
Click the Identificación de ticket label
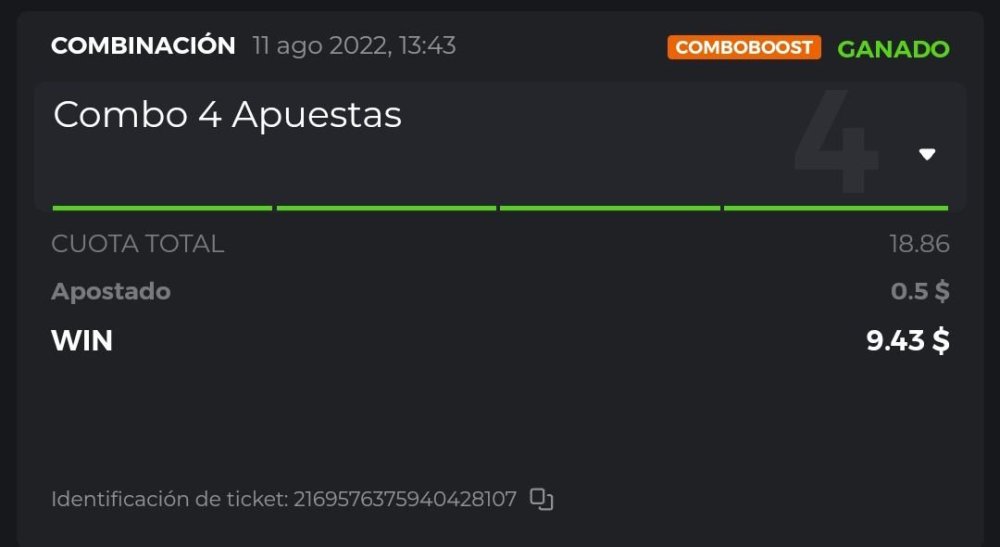(169, 499)
